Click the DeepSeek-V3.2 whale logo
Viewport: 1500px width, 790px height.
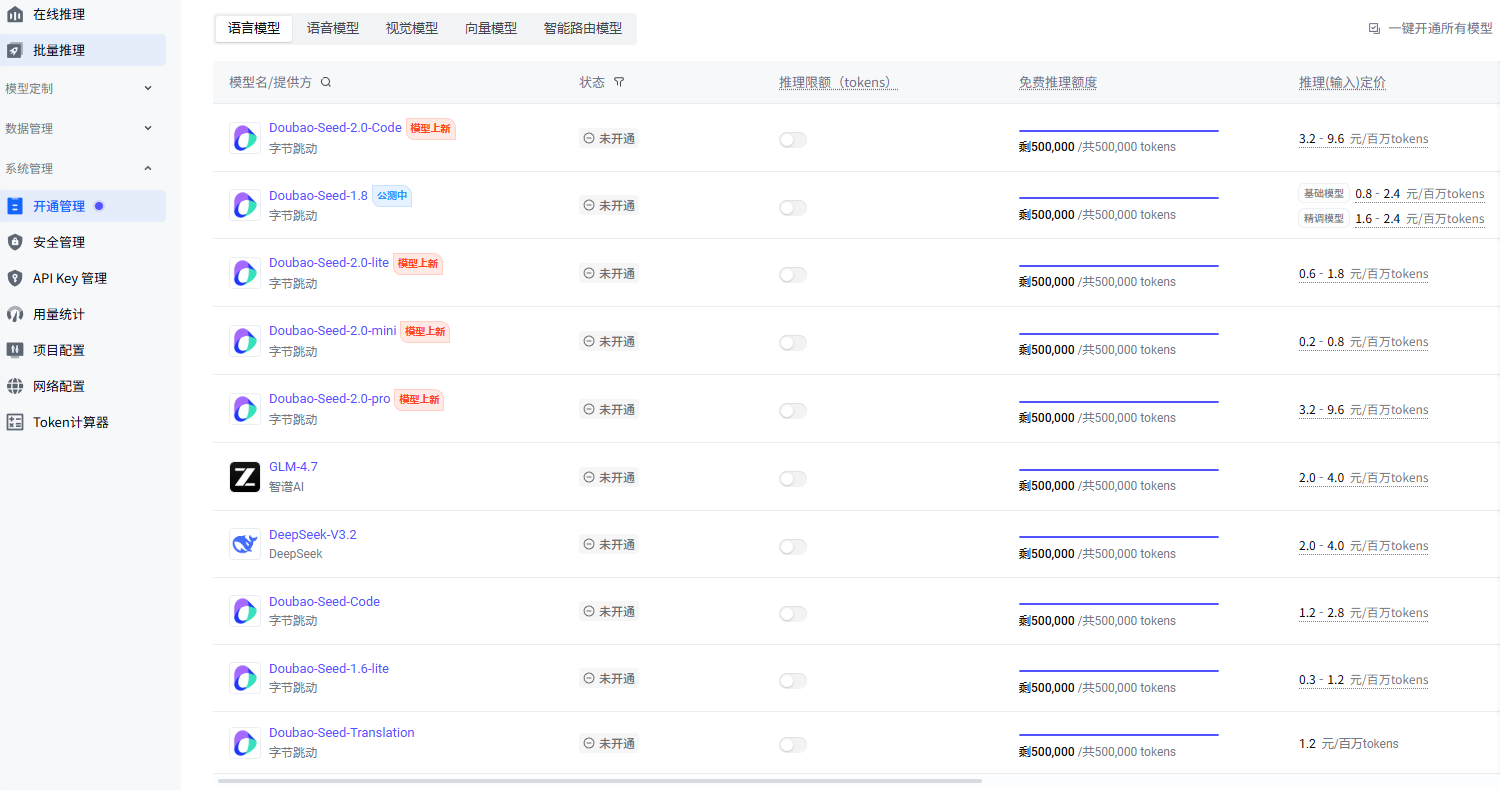[x=245, y=544]
